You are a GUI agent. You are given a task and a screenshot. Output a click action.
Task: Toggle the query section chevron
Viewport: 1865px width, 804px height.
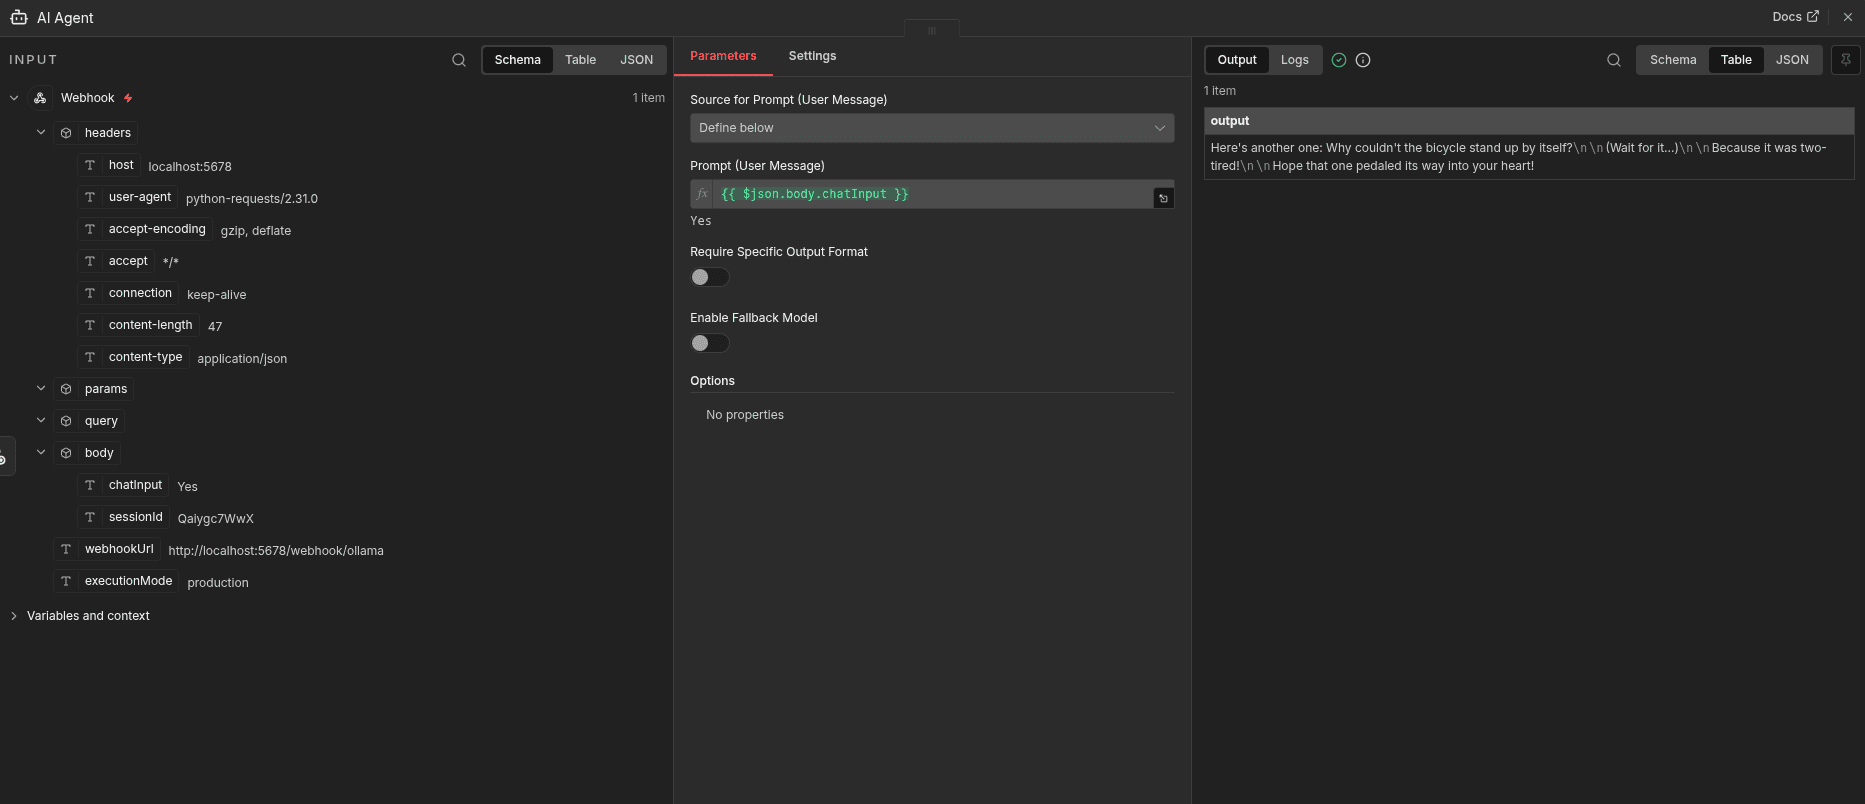[x=41, y=420]
